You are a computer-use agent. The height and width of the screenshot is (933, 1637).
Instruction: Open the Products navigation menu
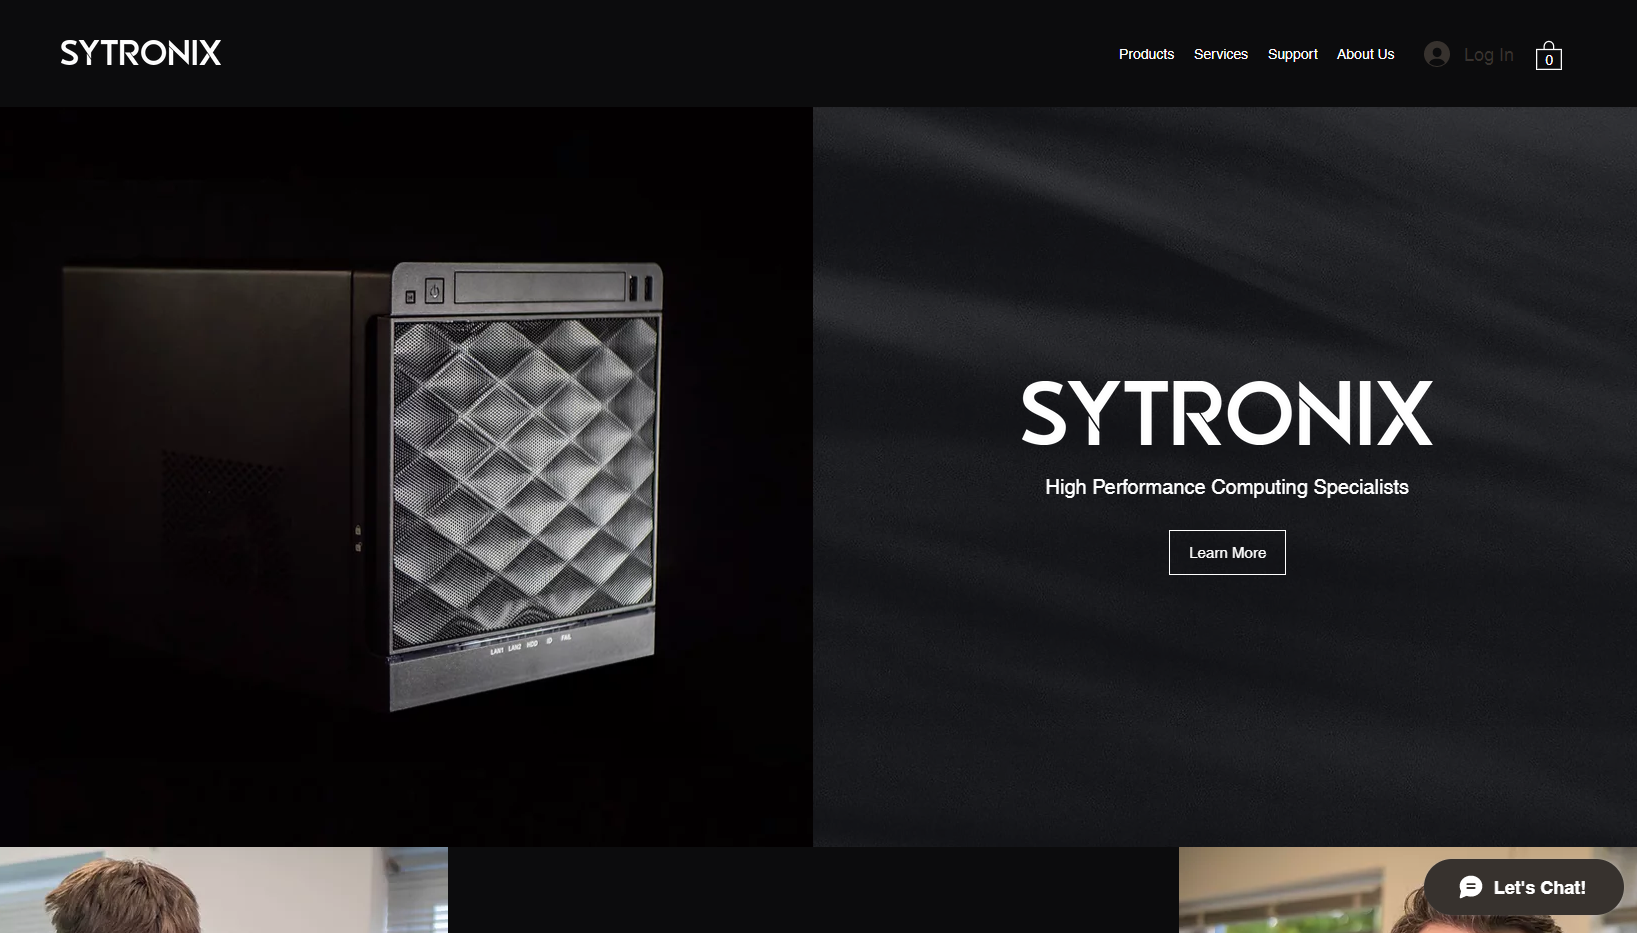click(x=1146, y=54)
